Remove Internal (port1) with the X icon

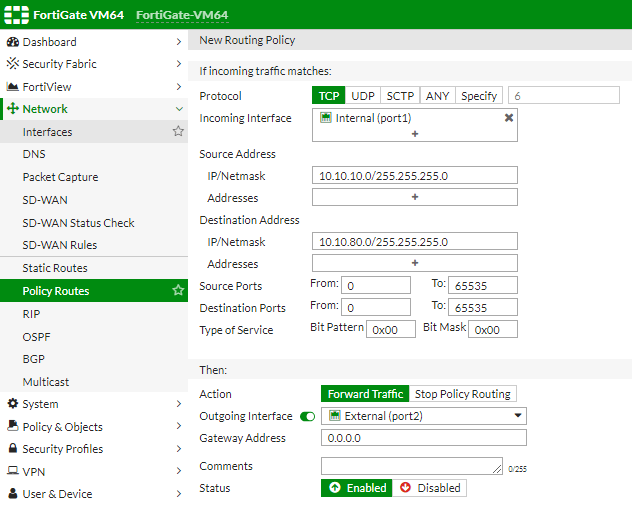point(508,118)
